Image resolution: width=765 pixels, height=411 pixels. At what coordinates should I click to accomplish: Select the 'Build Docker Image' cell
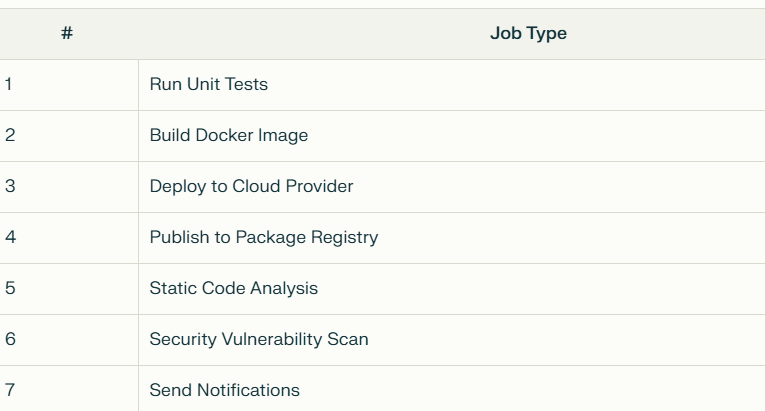click(452, 136)
